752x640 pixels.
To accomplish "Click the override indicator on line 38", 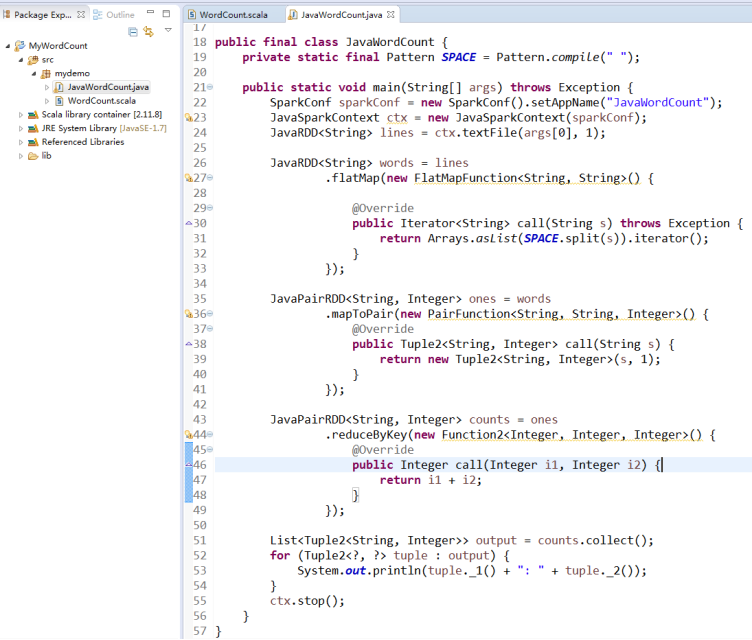I will click(188, 344).
